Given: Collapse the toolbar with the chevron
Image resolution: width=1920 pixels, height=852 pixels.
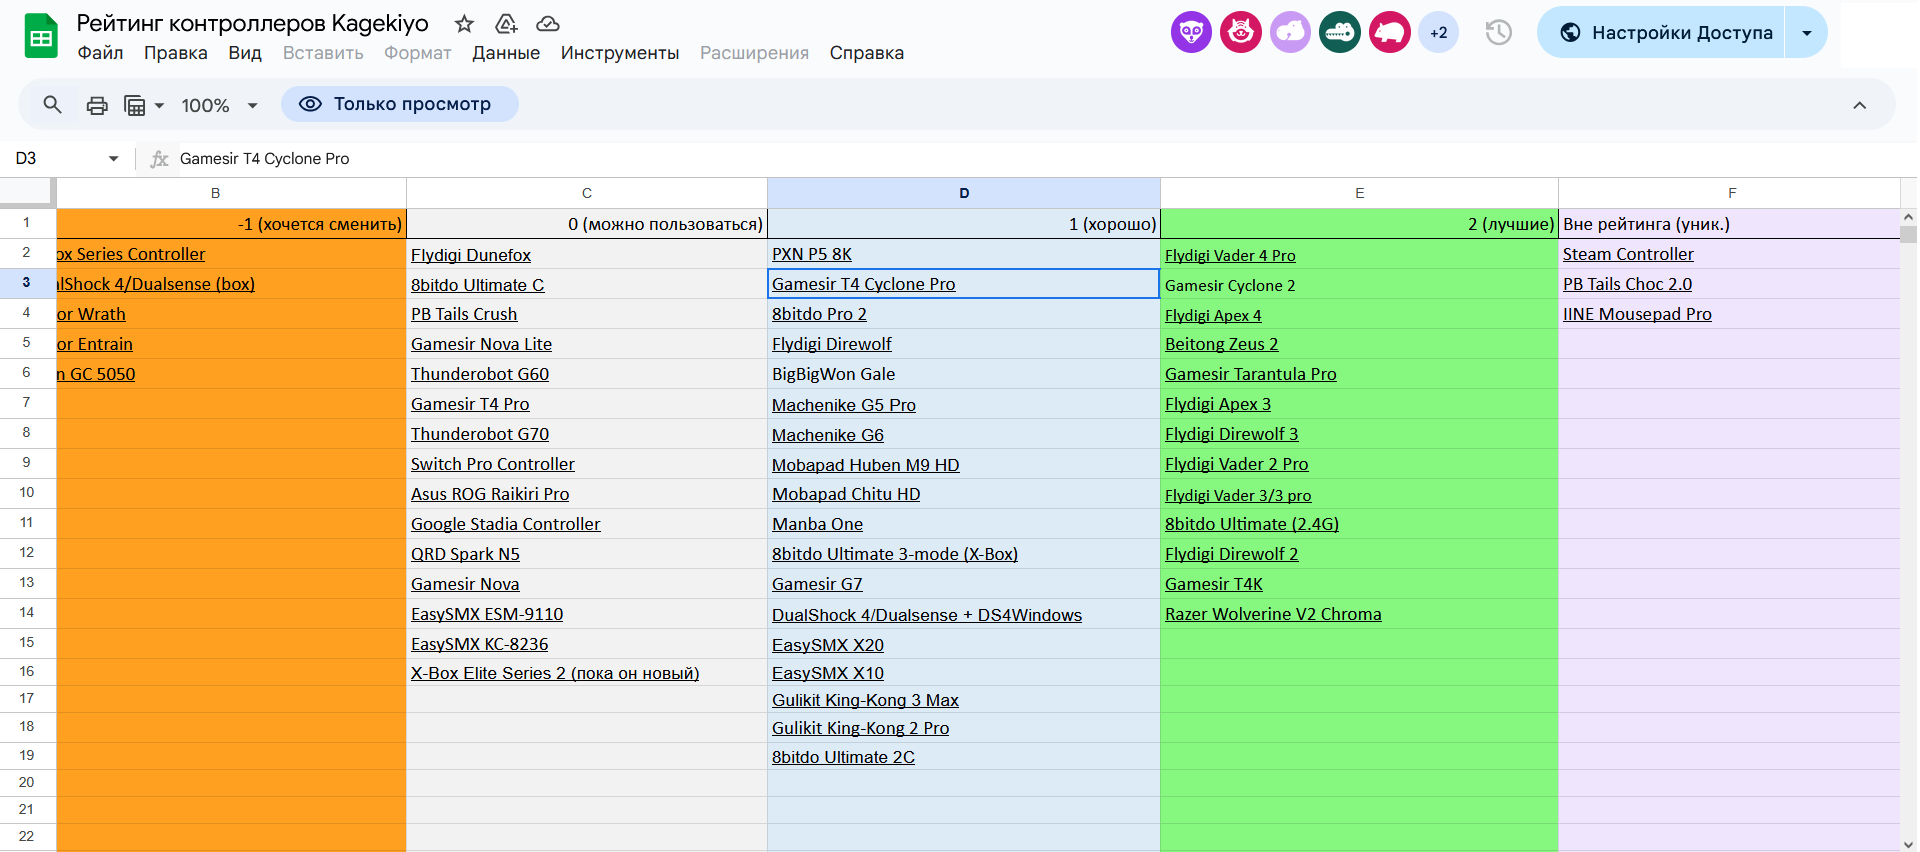Looking at the screenshot, I should click(x=1860, y=105).
